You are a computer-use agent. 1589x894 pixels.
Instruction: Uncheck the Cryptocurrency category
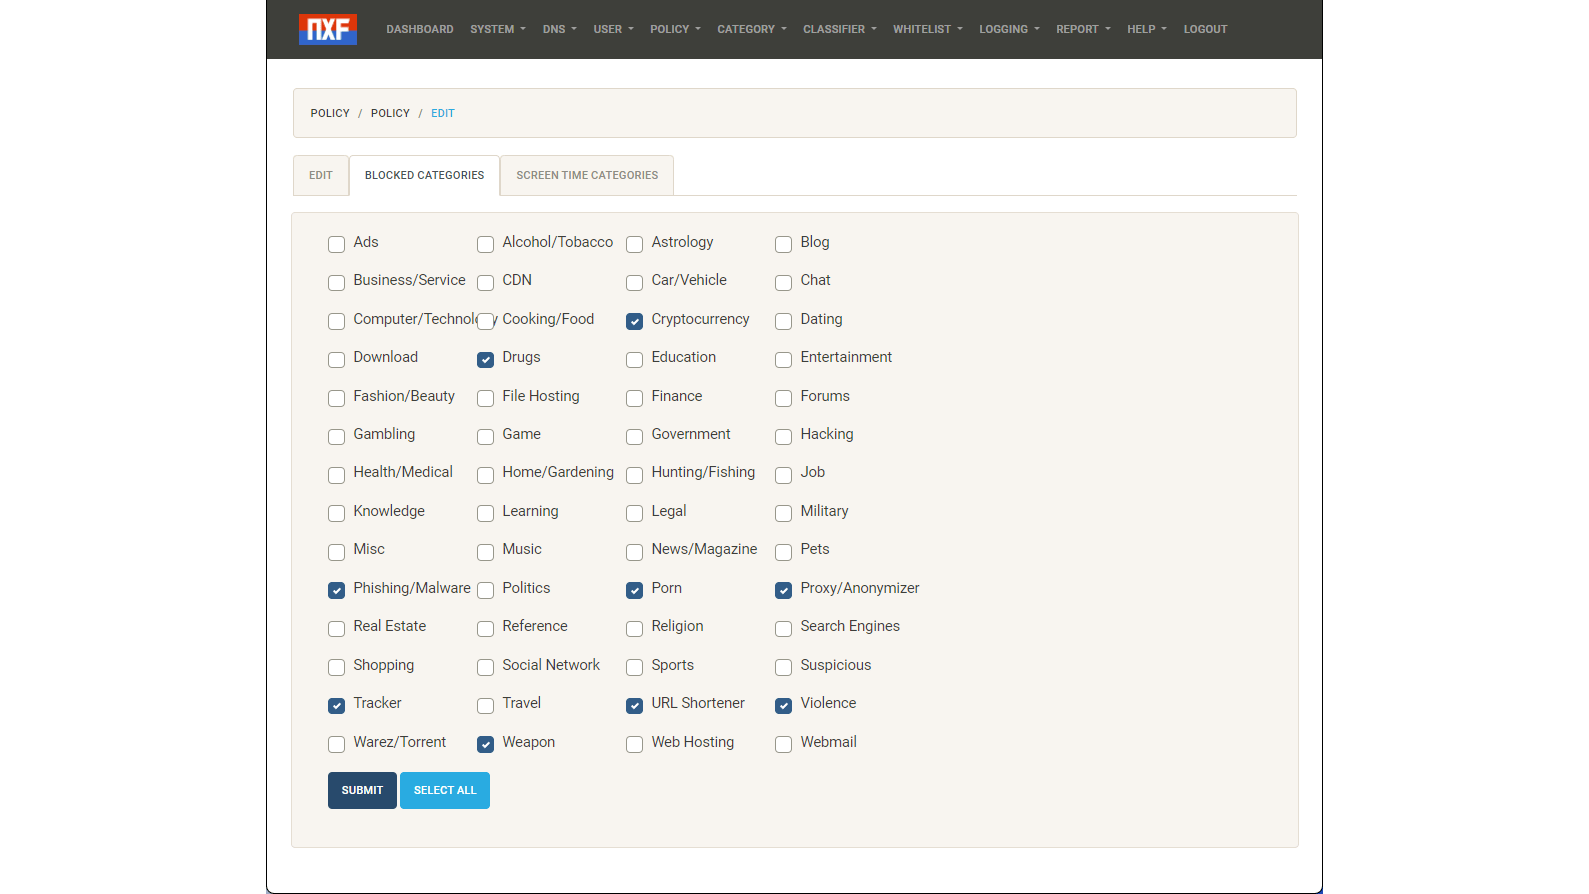point(635,321)
